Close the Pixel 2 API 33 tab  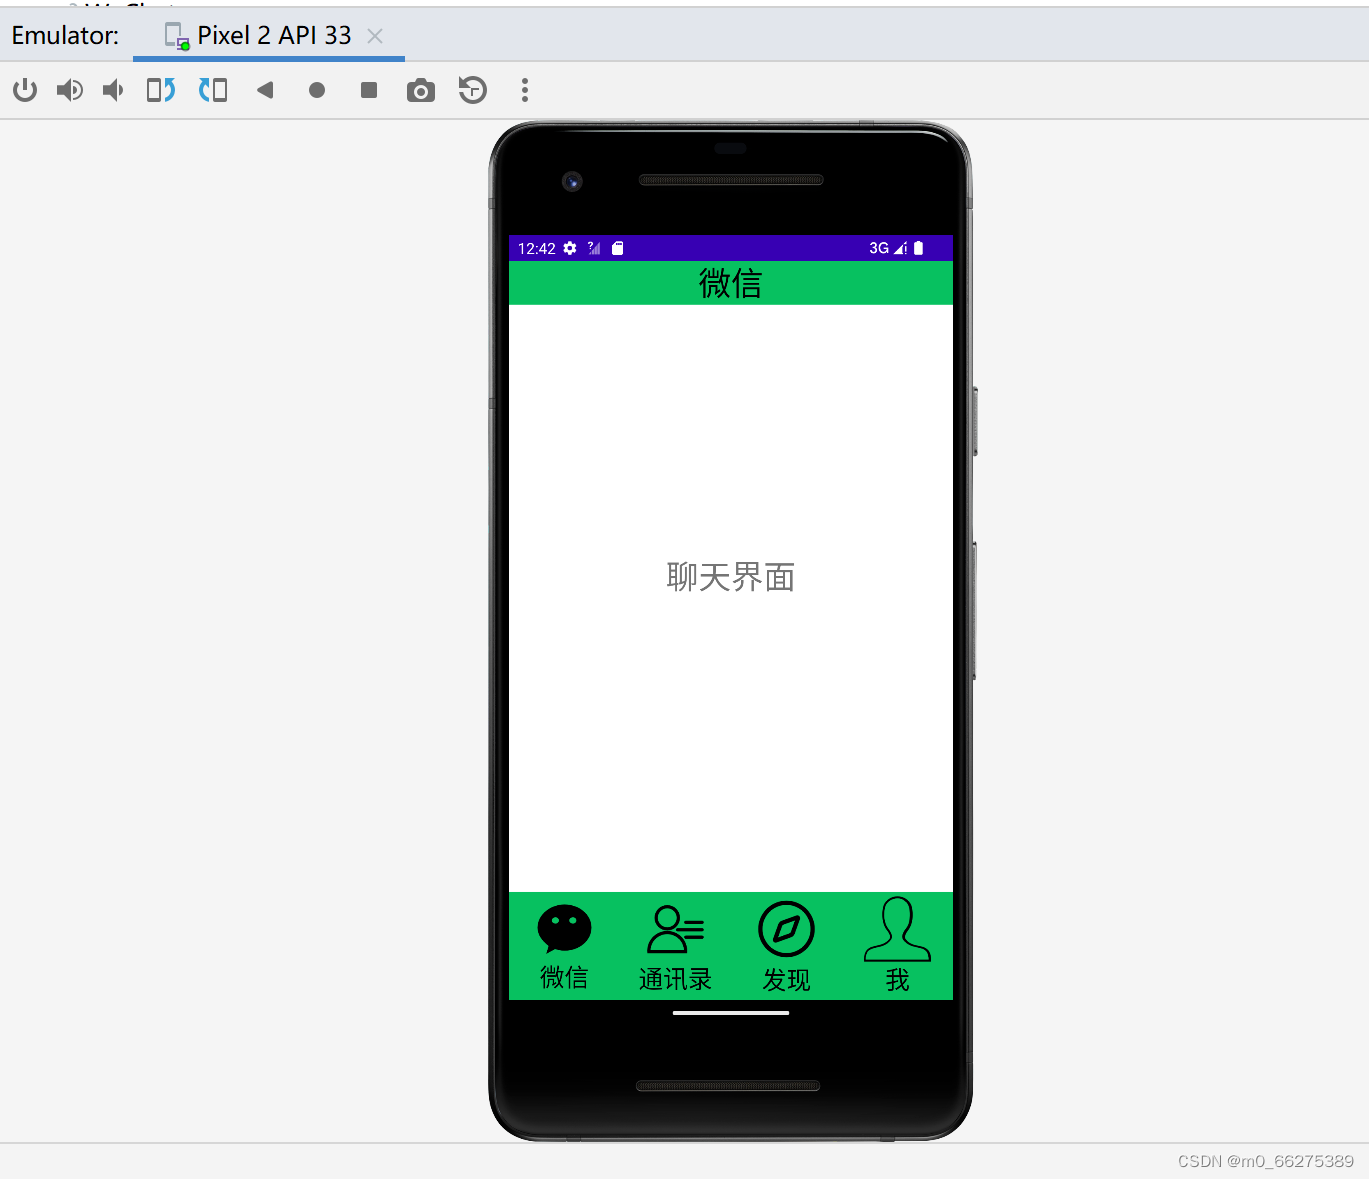tap(375, 36)
